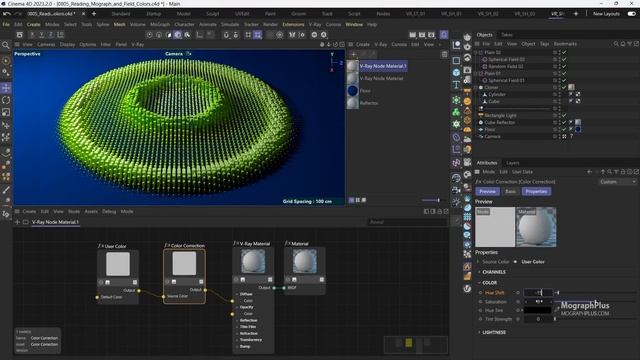Click the eyedropper next to Hue Tint

coord(557,310)
